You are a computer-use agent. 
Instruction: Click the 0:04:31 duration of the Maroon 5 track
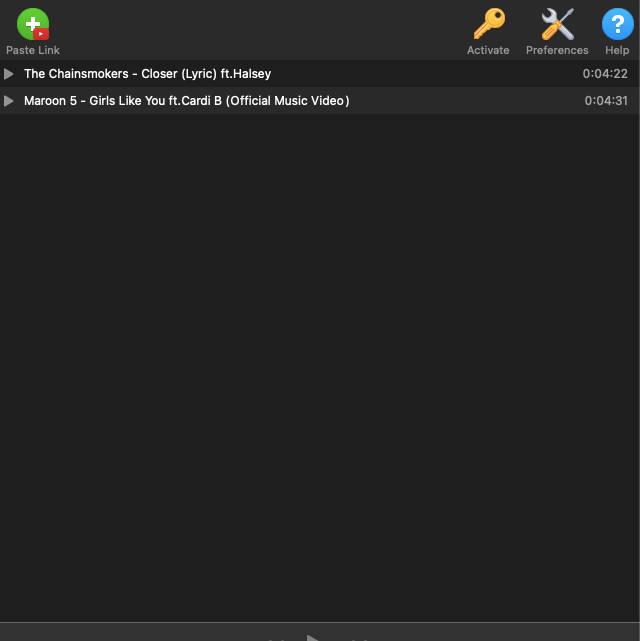click(x=605, y=101)
